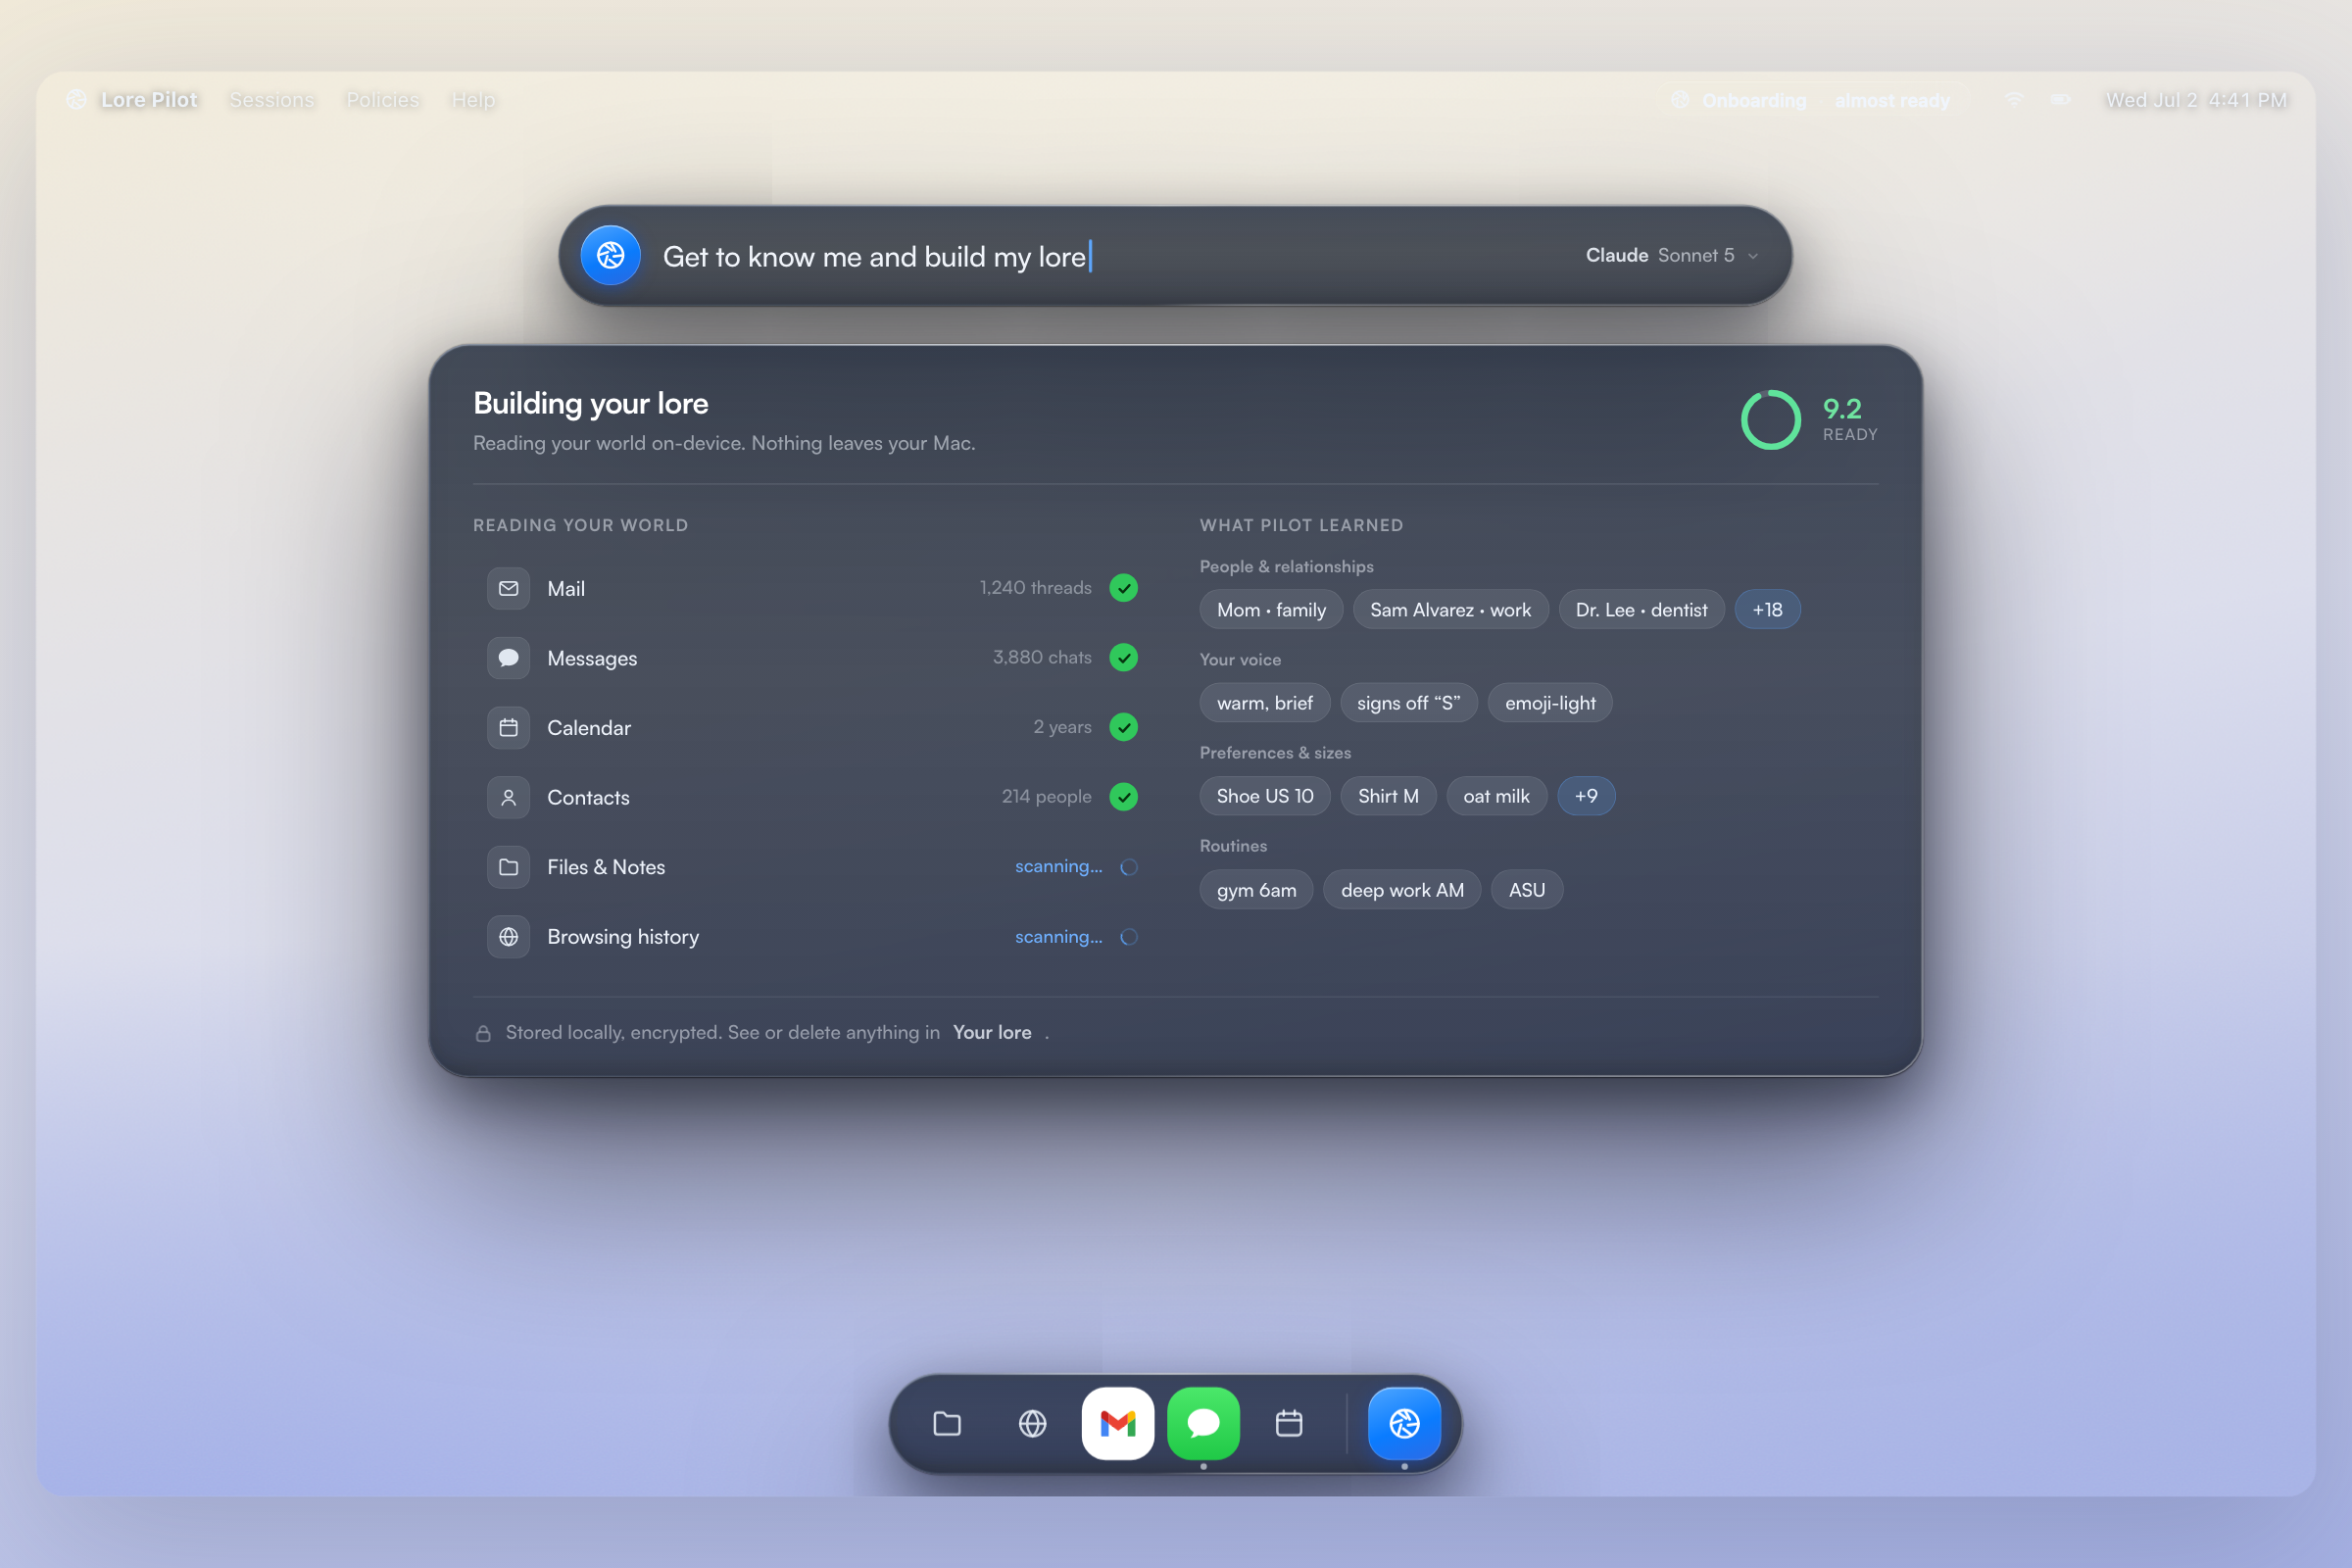The width and height of the screenshot is (2352, 1568).
Task: Select the gym 6am routine chip
Action: pos(1256,890)
